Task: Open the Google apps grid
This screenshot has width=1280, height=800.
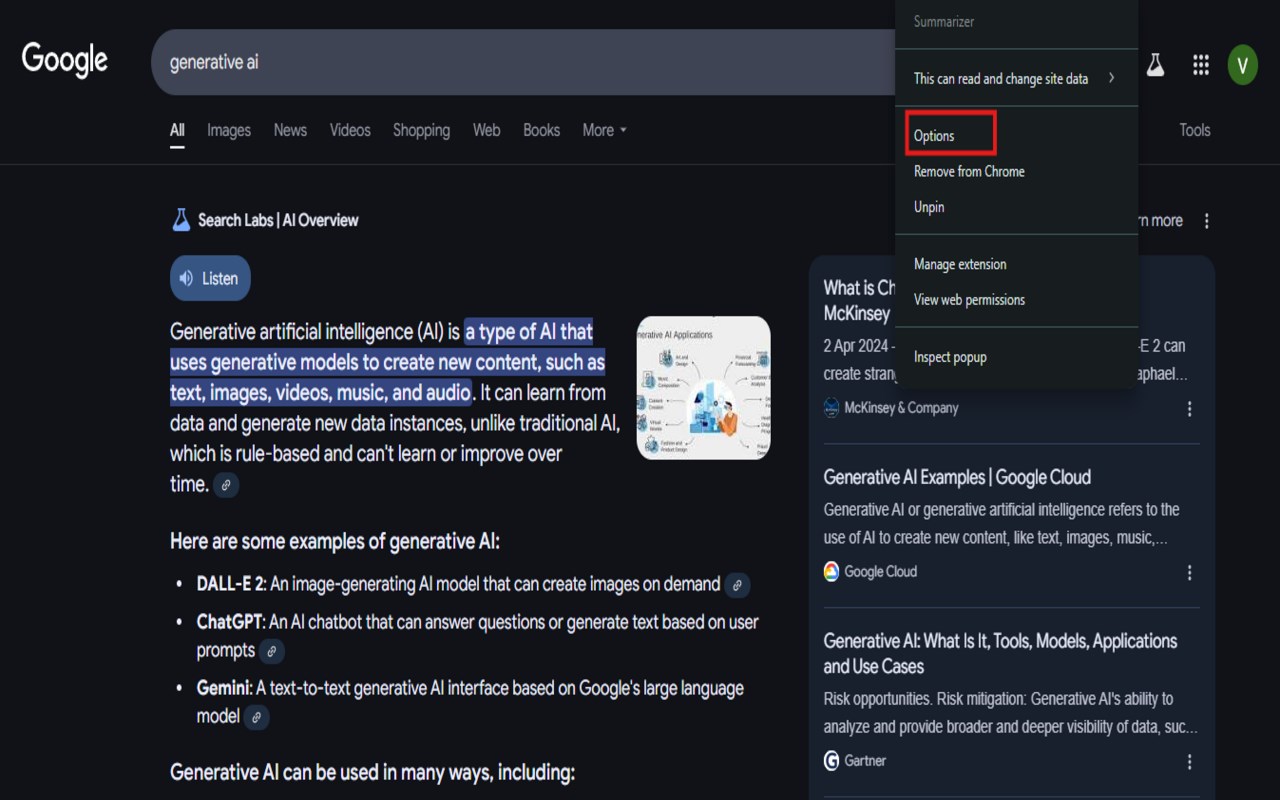Action: (x=1201, y=65)
